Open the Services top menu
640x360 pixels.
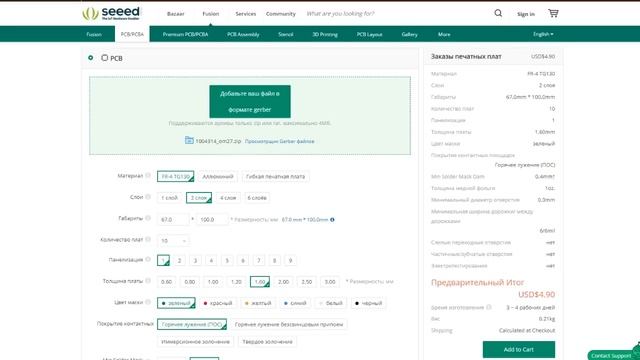point(246,14)
